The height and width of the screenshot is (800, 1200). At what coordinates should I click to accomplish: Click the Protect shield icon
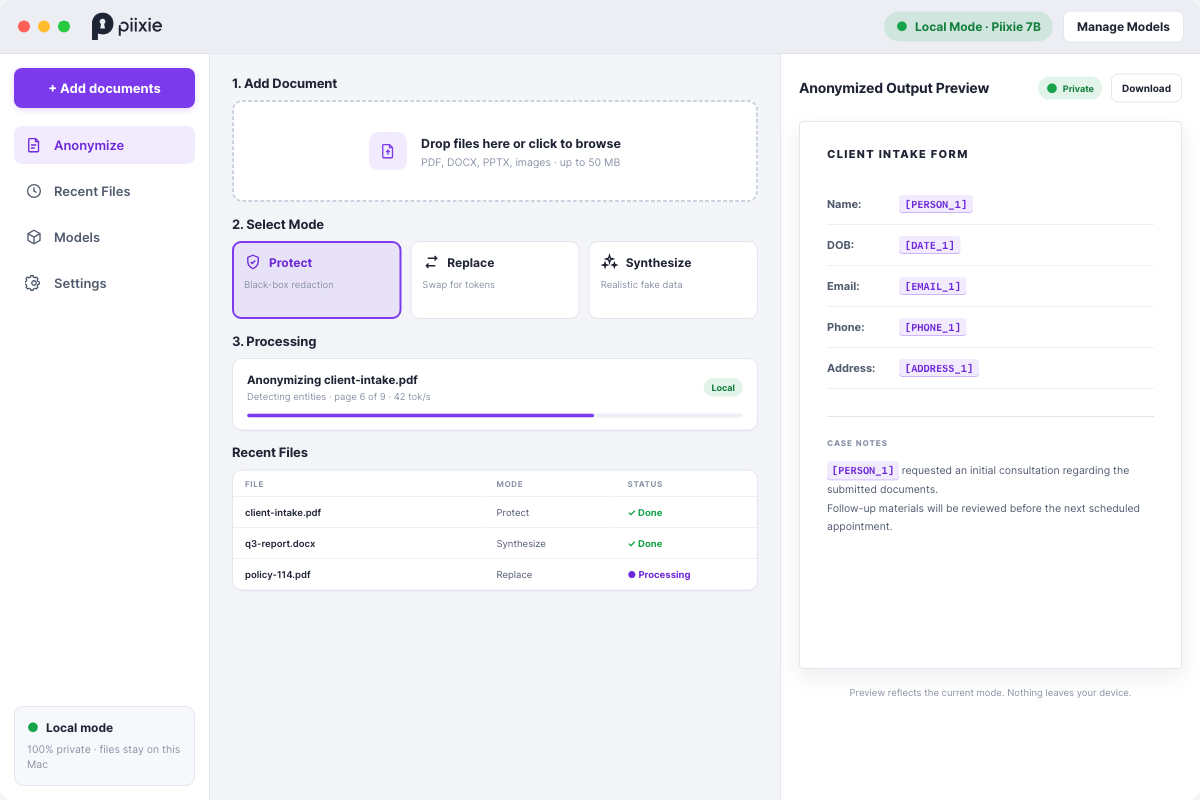pos(253,262)
